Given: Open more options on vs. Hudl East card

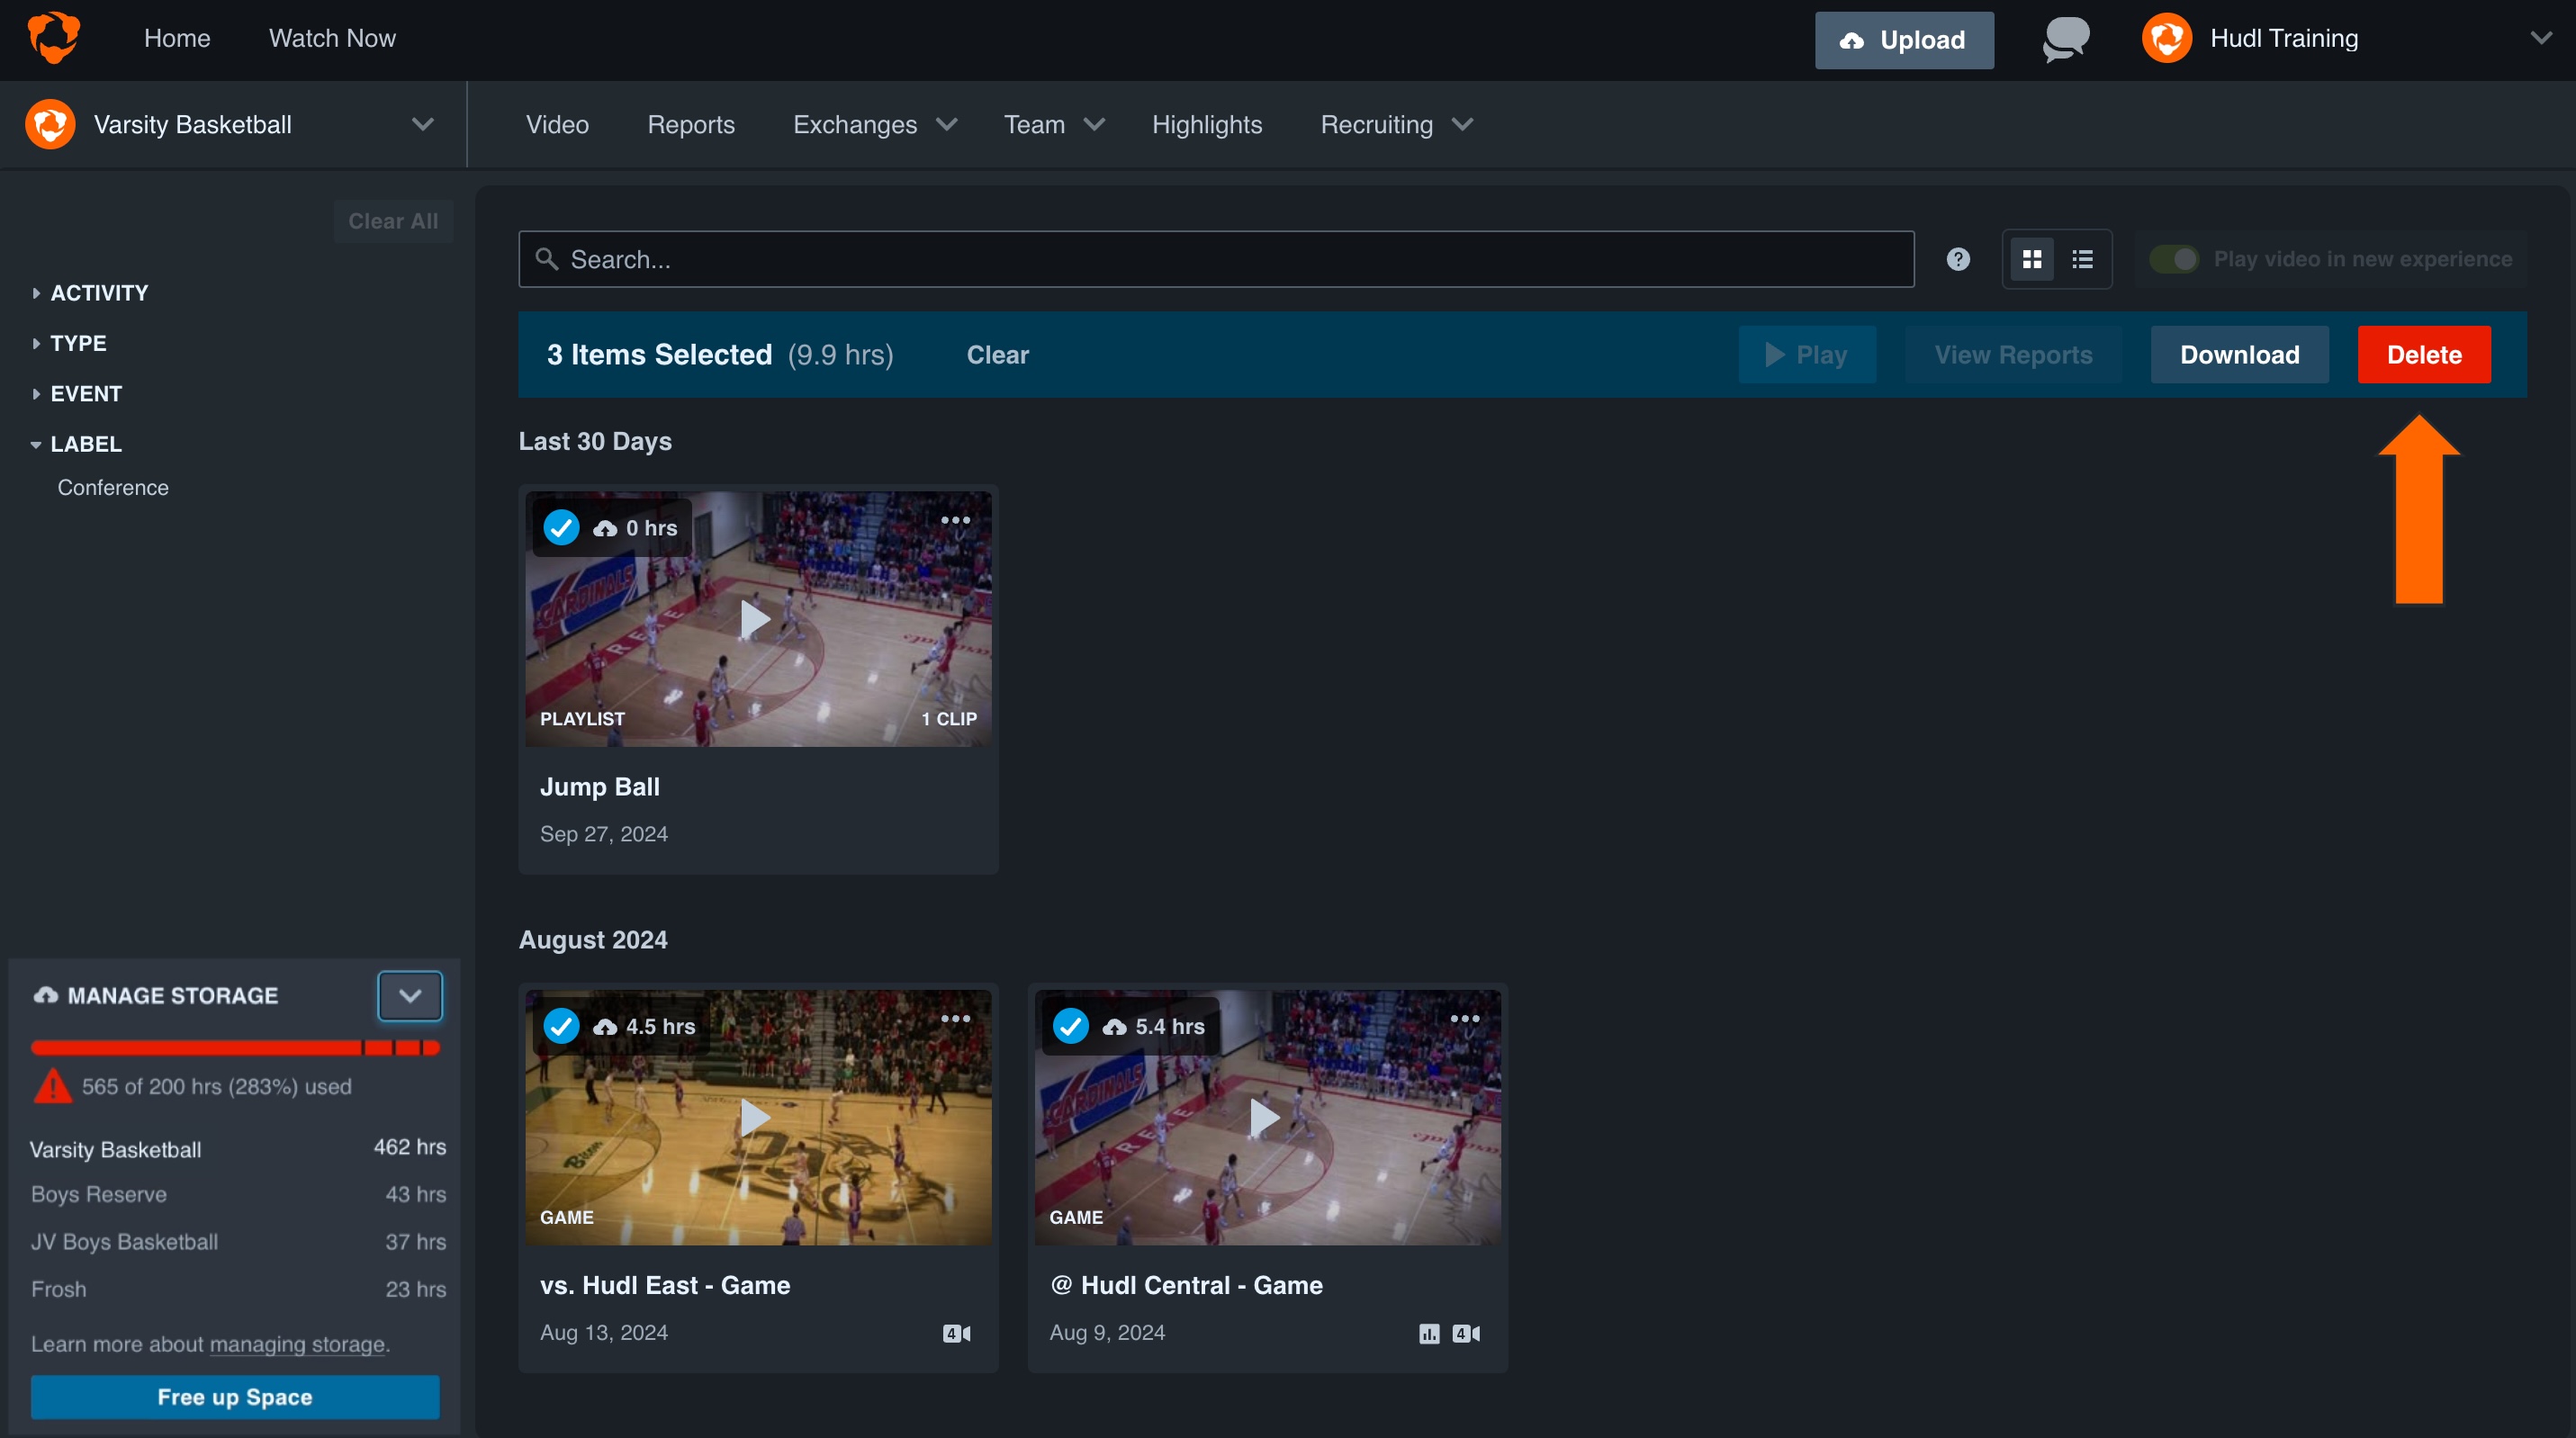Looking at the screenshot, I should pos(955,1018).
